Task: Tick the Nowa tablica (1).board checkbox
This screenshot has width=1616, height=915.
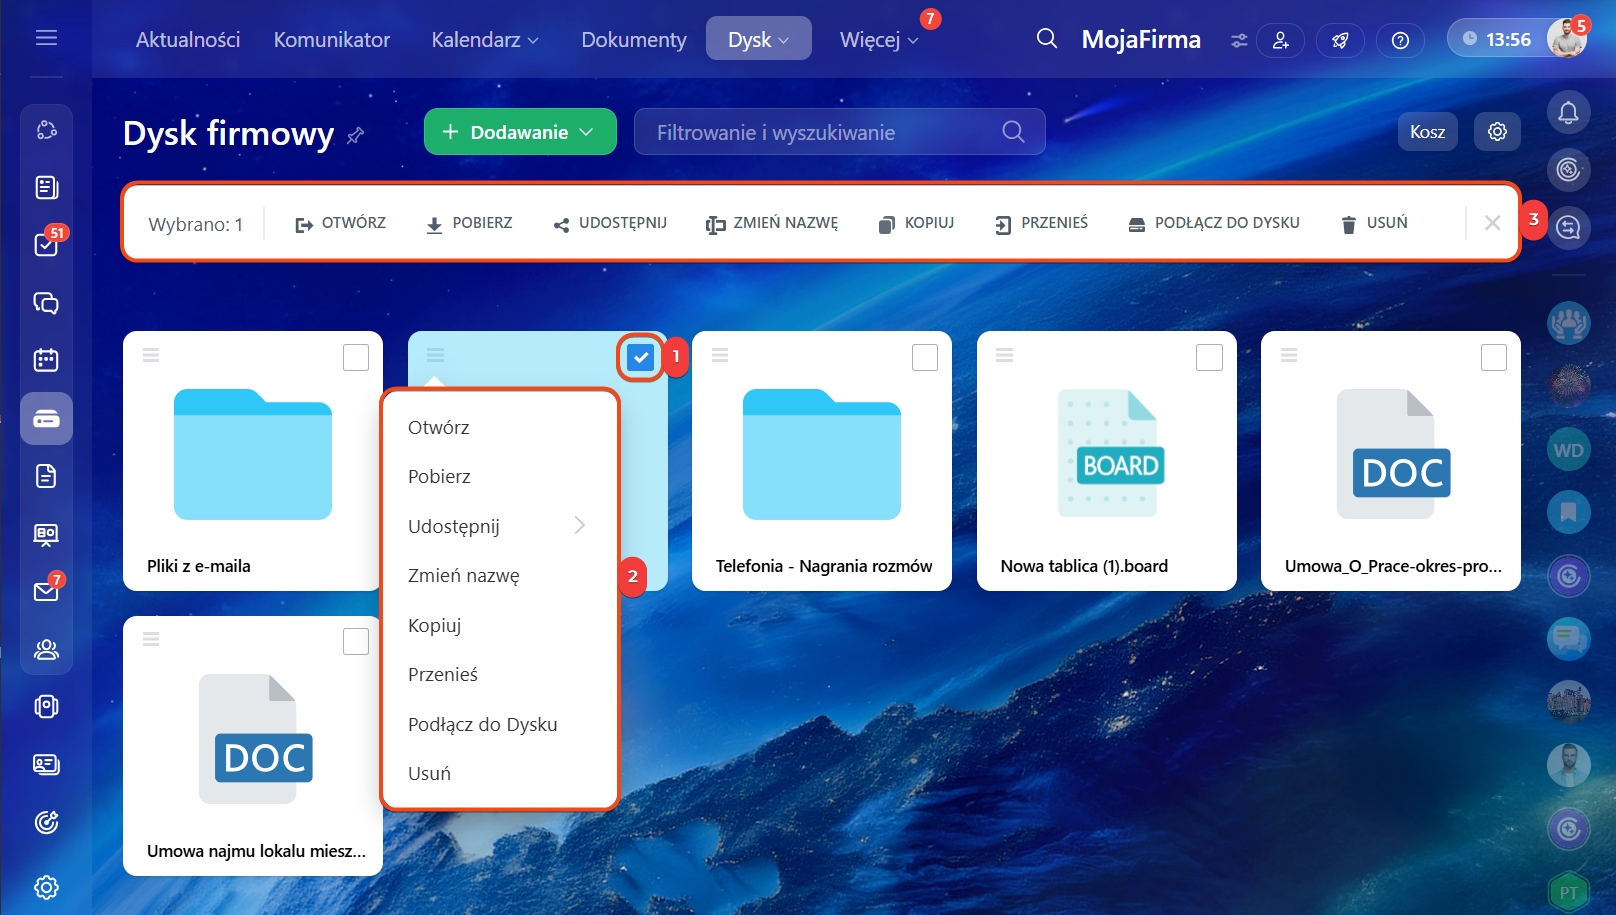Action: coord(1209,357)
